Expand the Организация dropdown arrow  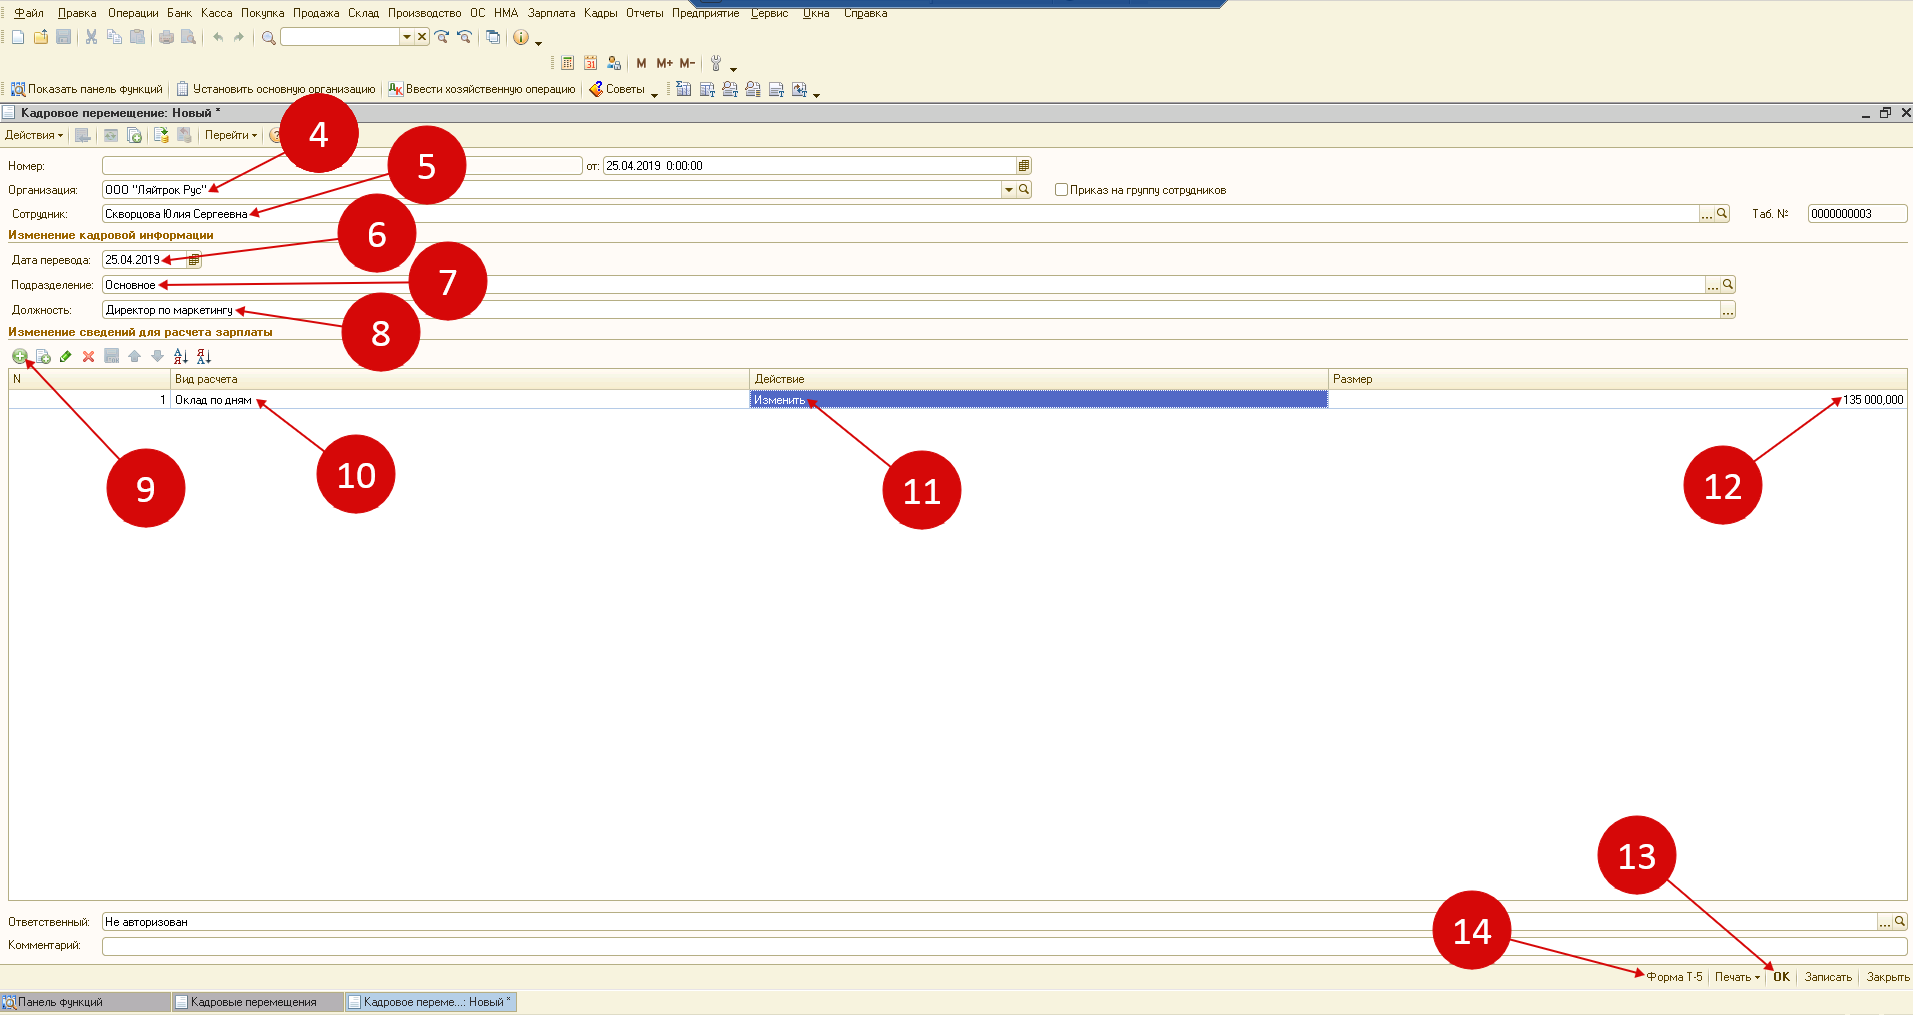point(1009,190)
